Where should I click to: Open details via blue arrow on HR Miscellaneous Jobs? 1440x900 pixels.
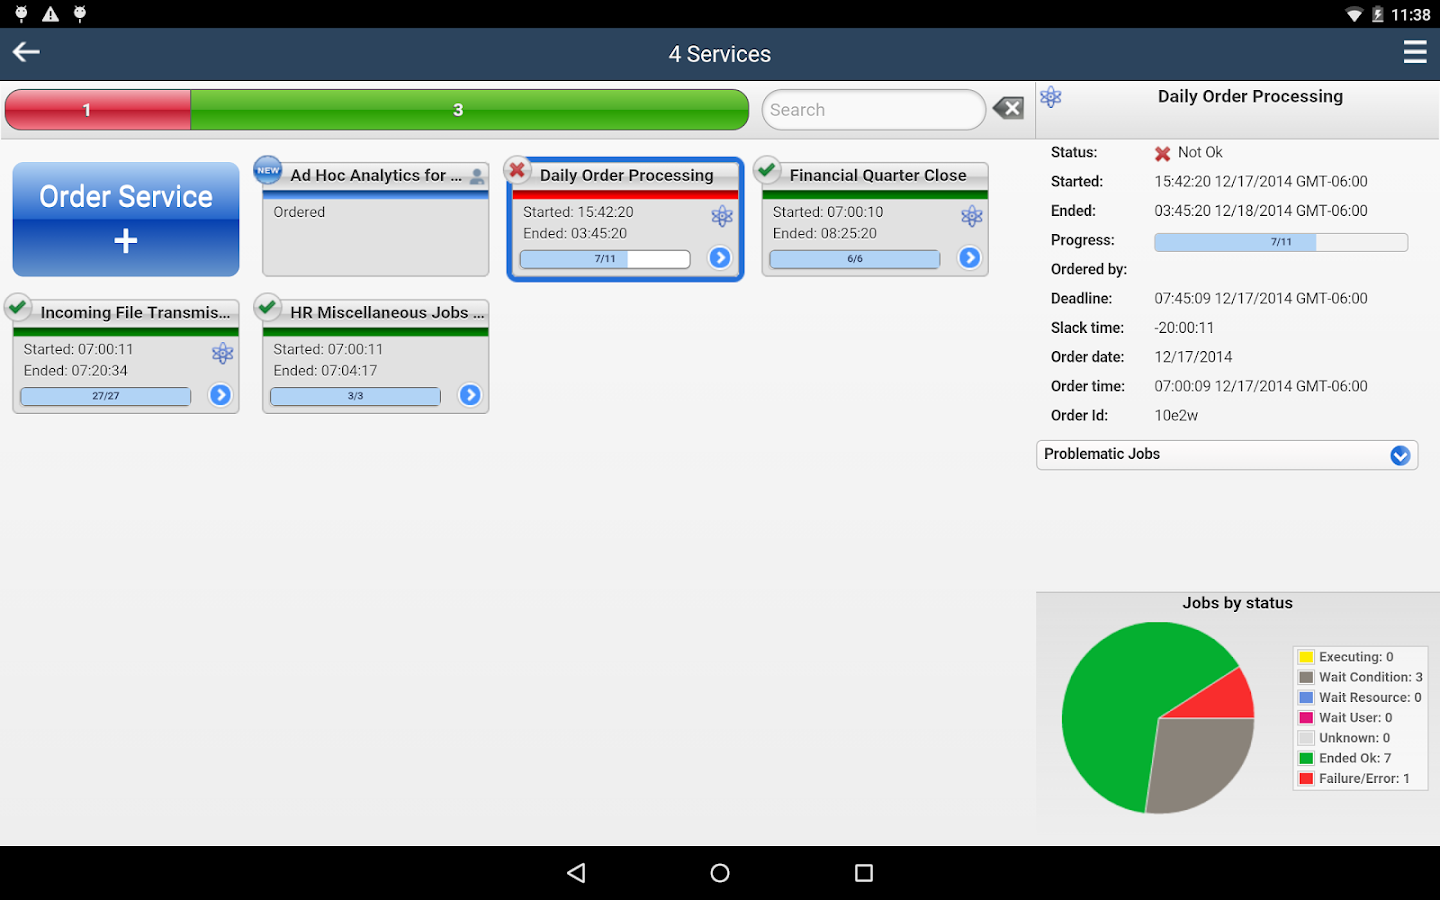(470, 395)
